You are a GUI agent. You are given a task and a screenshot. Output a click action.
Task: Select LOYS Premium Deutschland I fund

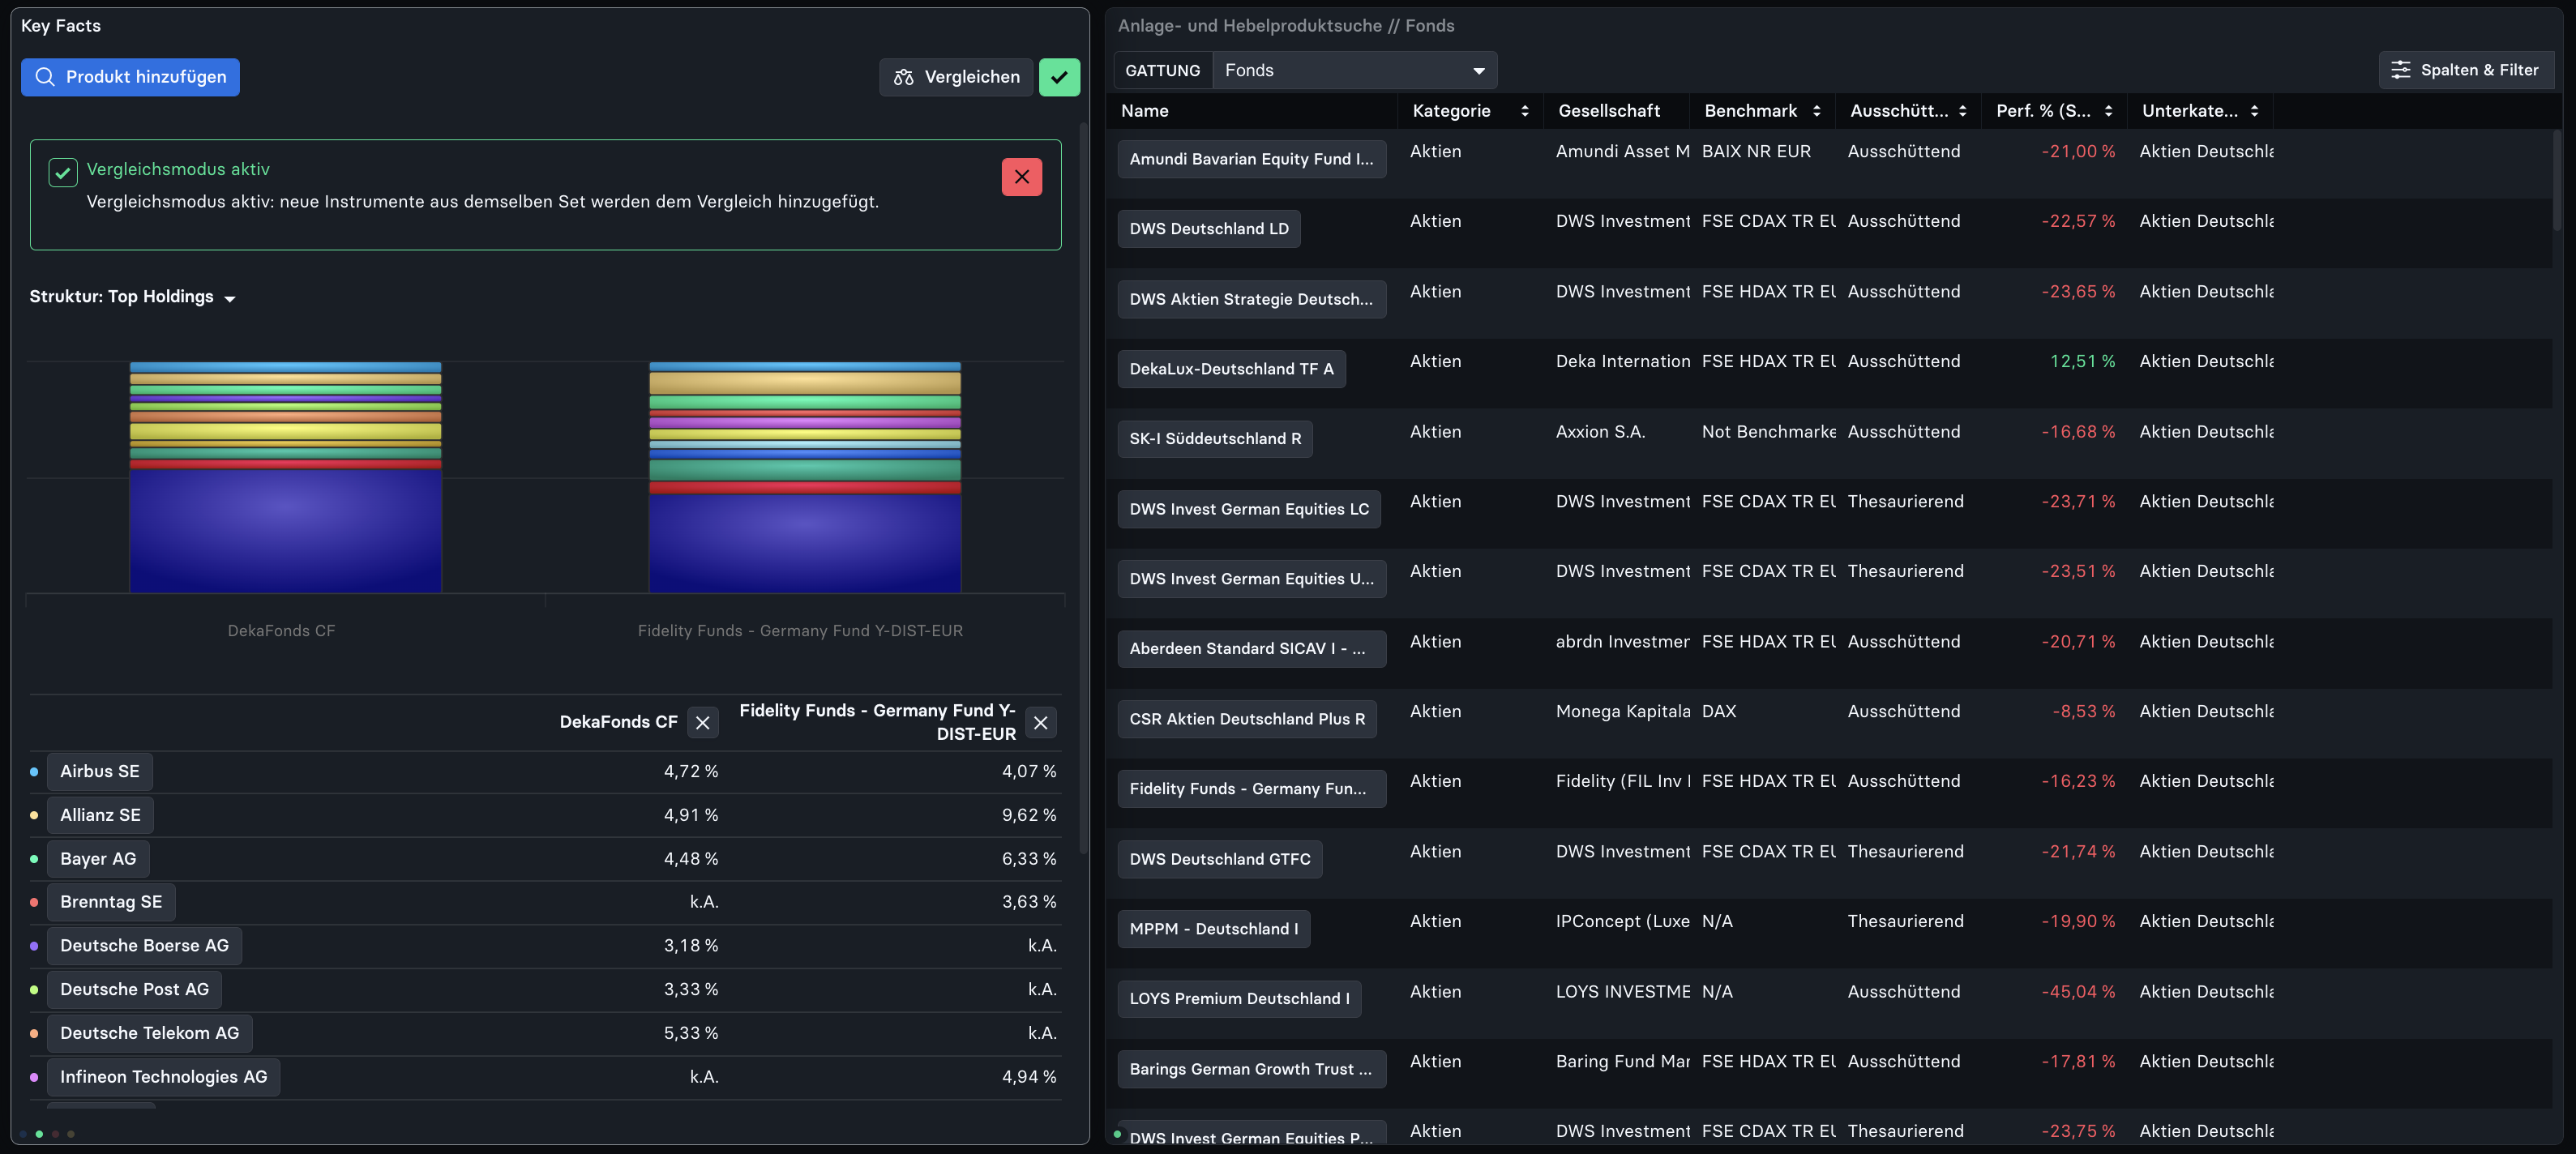[x=1239, y=999]
